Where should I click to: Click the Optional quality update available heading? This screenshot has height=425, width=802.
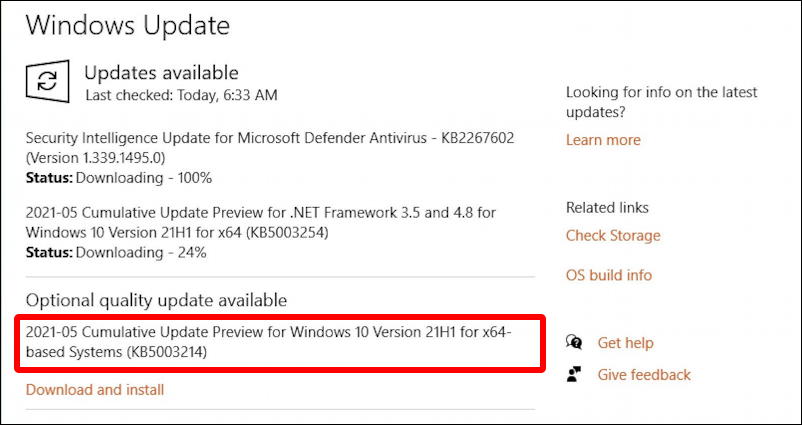tap(157, 300)
